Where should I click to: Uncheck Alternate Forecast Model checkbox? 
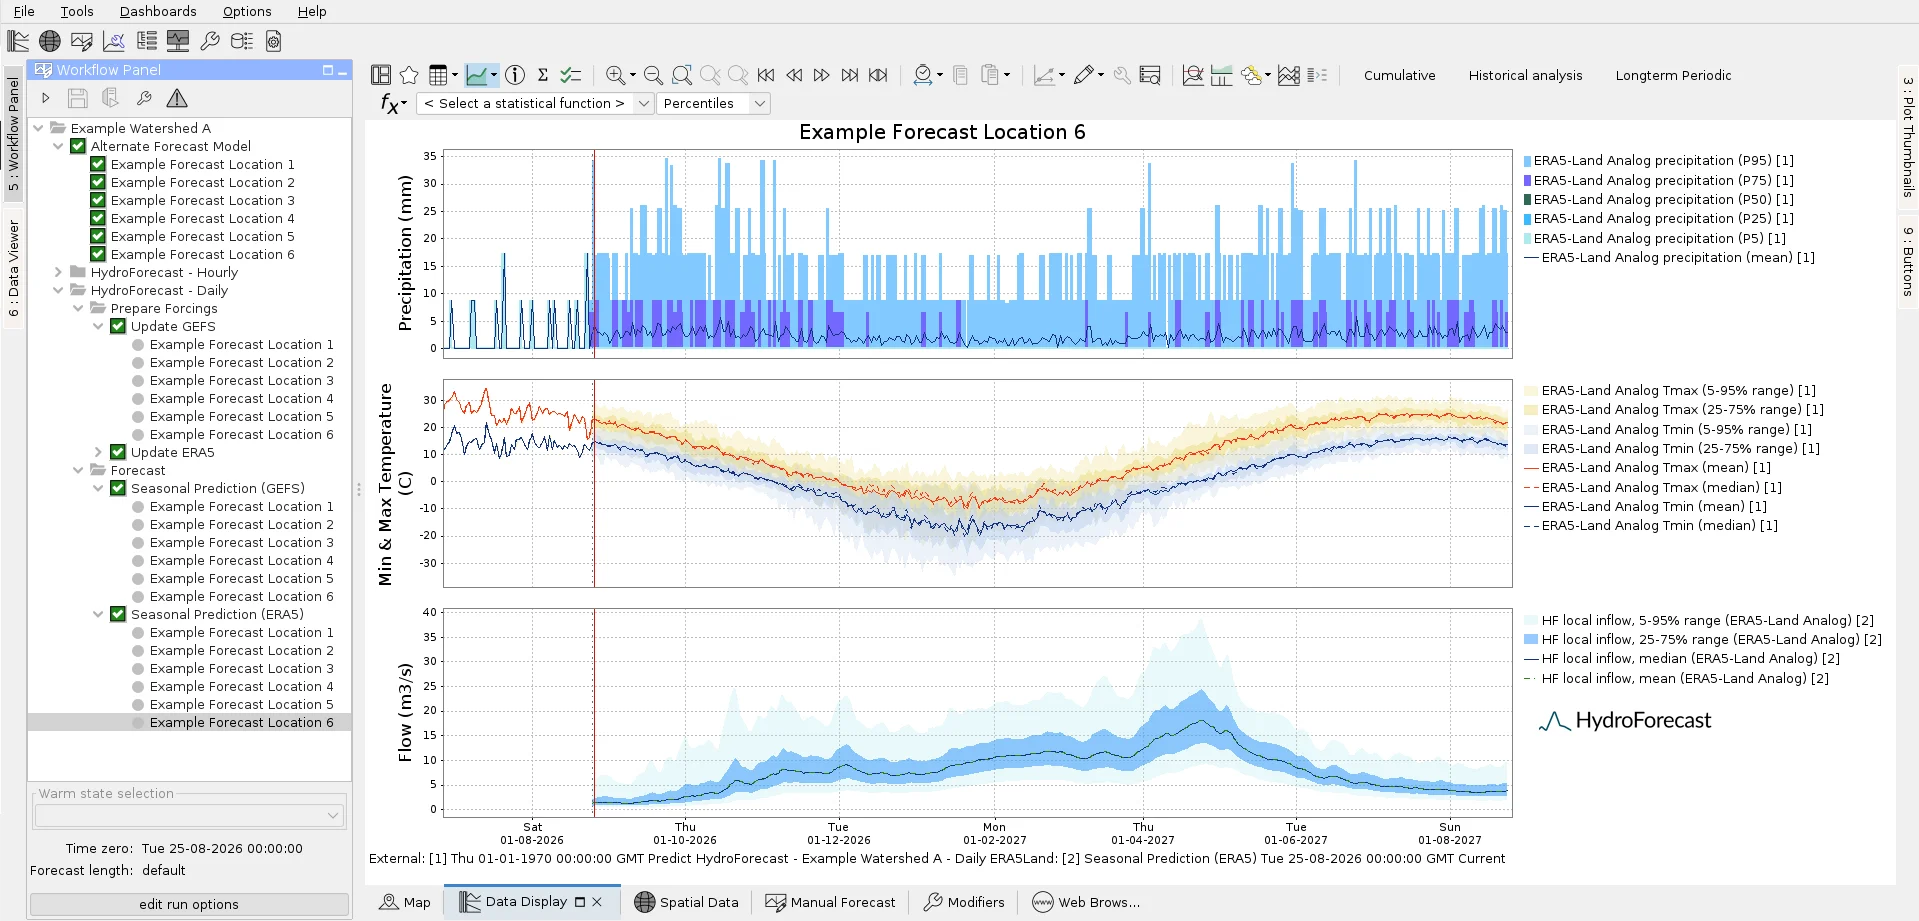(78, 146)
